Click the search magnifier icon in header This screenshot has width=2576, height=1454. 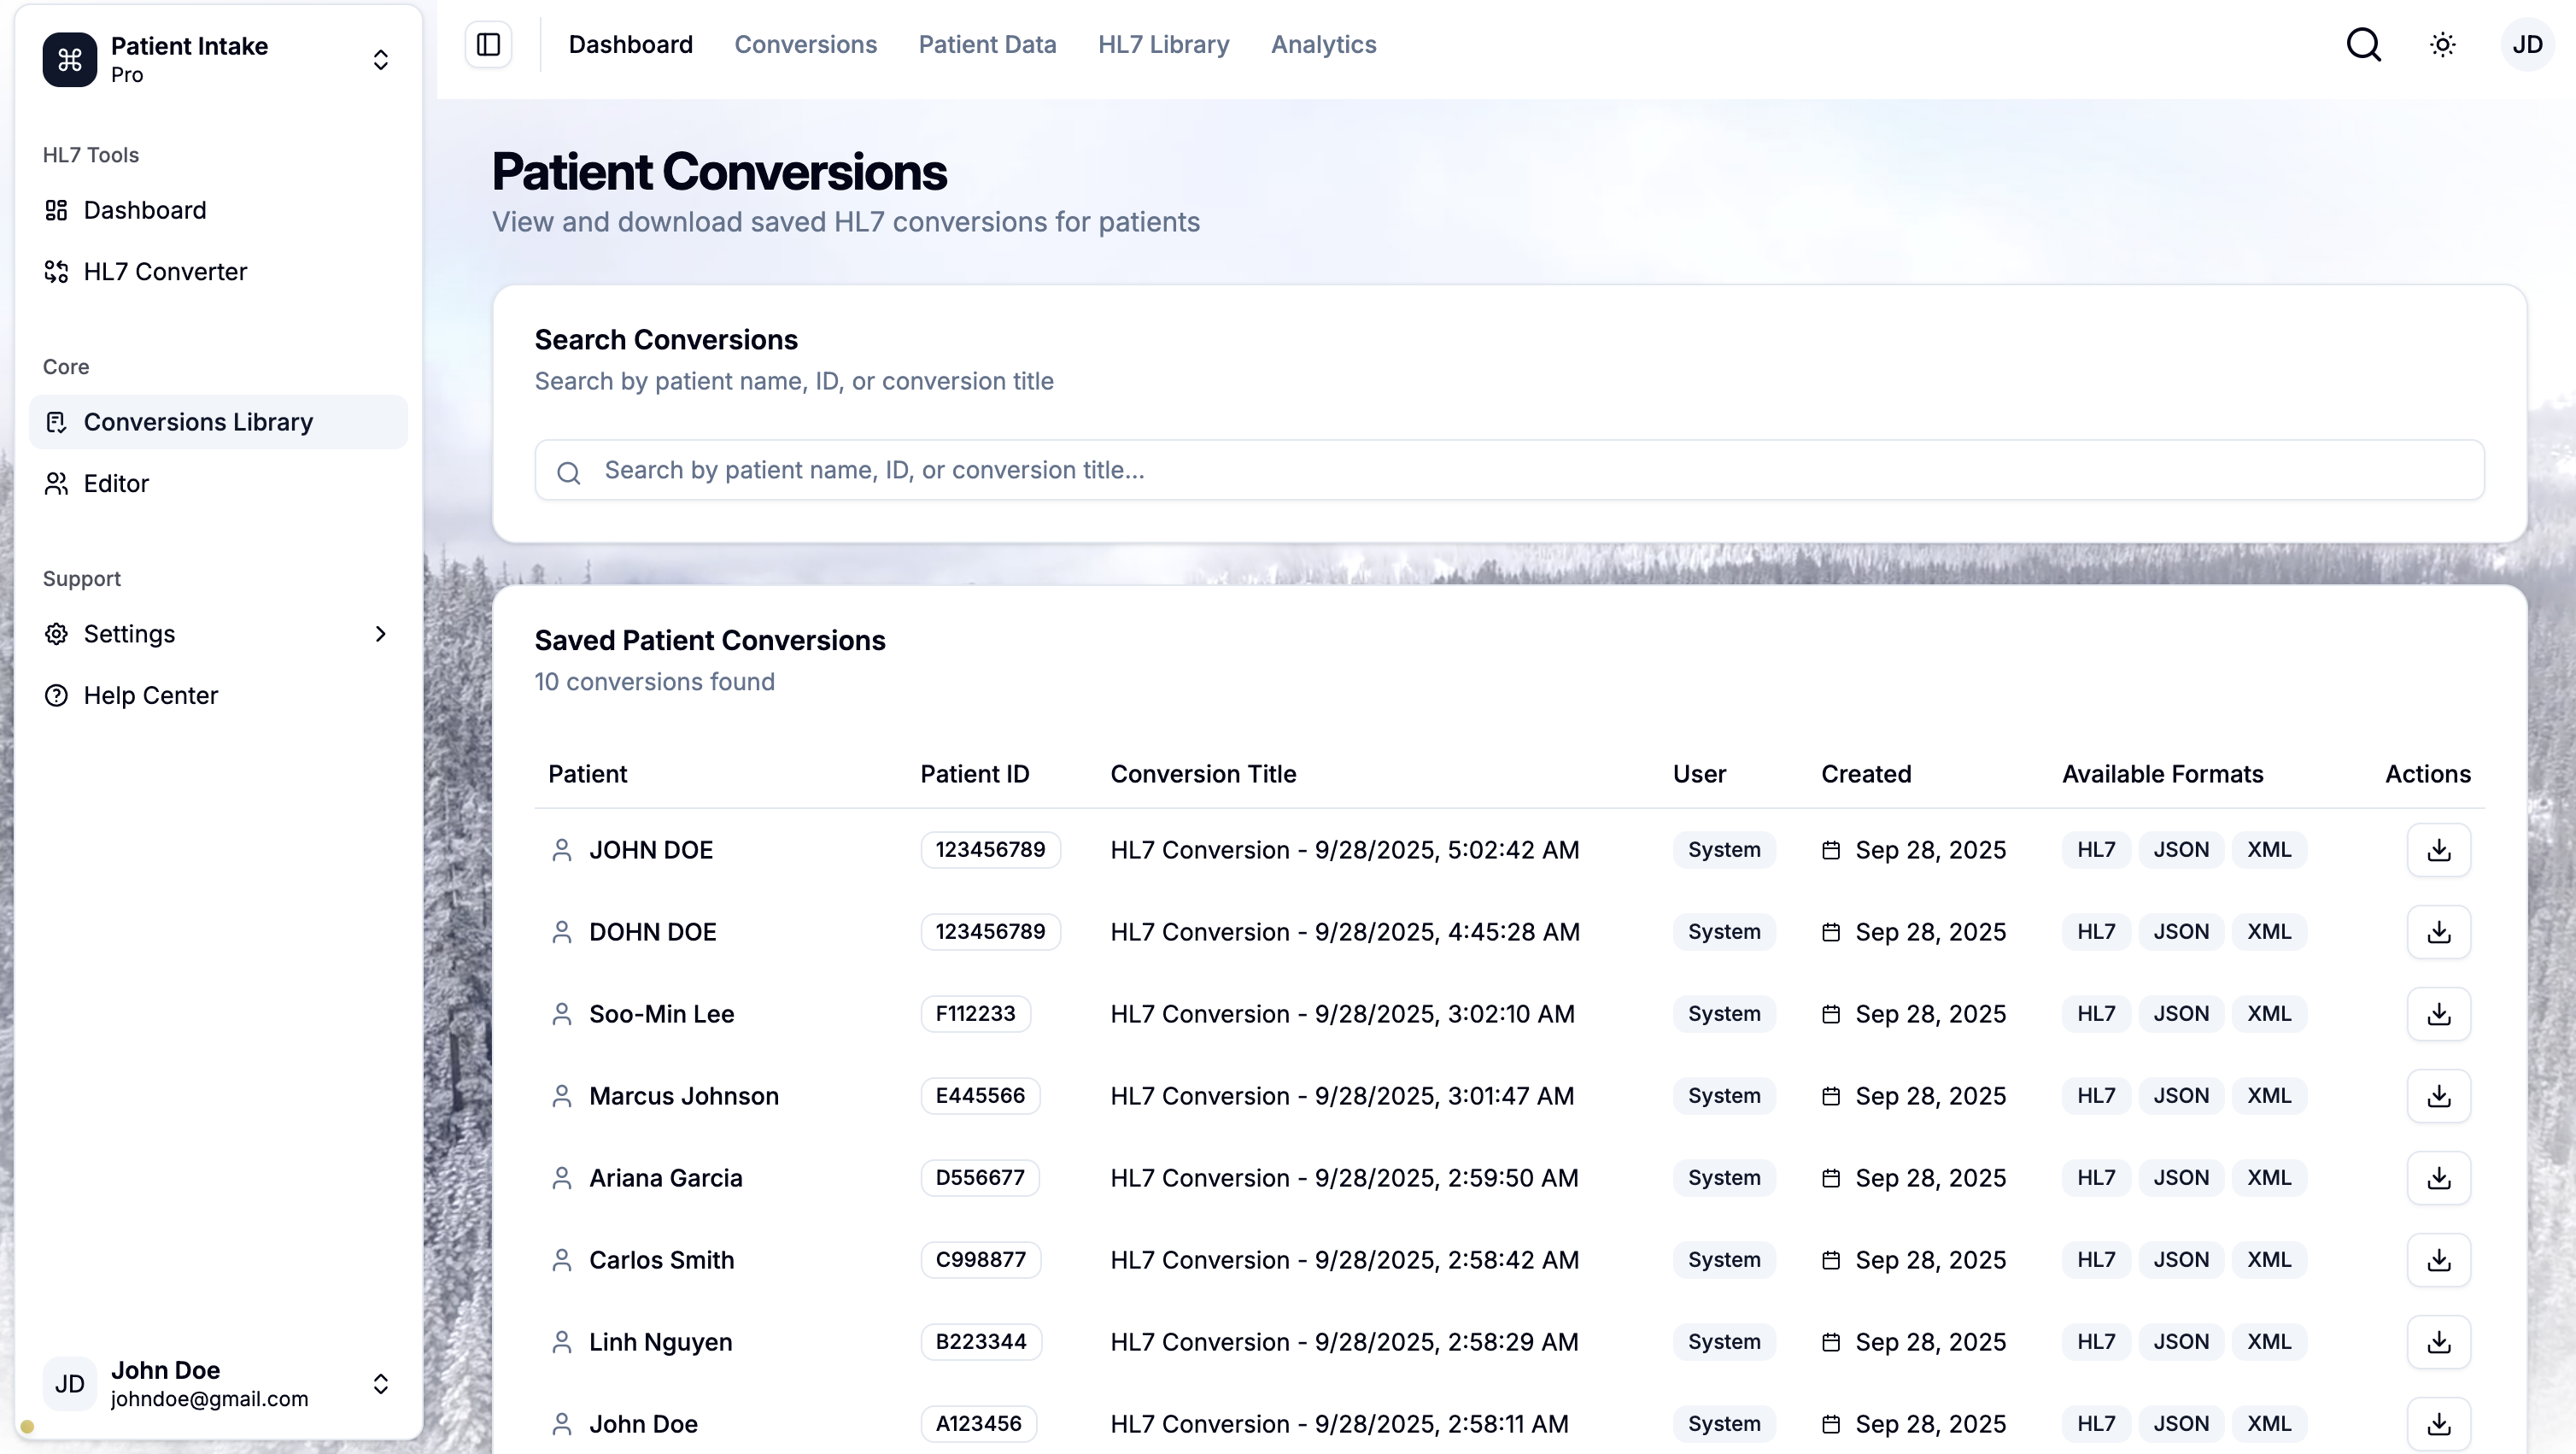2363,45
